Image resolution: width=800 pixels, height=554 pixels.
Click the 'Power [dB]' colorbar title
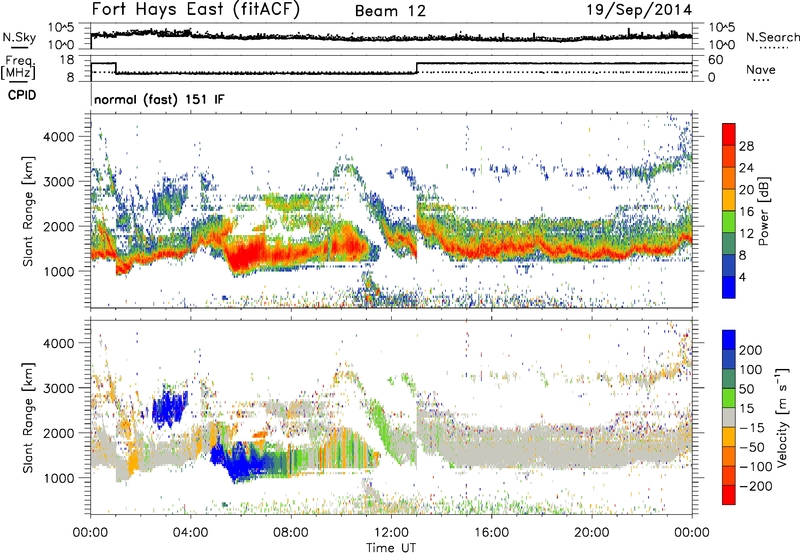coord(763,211)
